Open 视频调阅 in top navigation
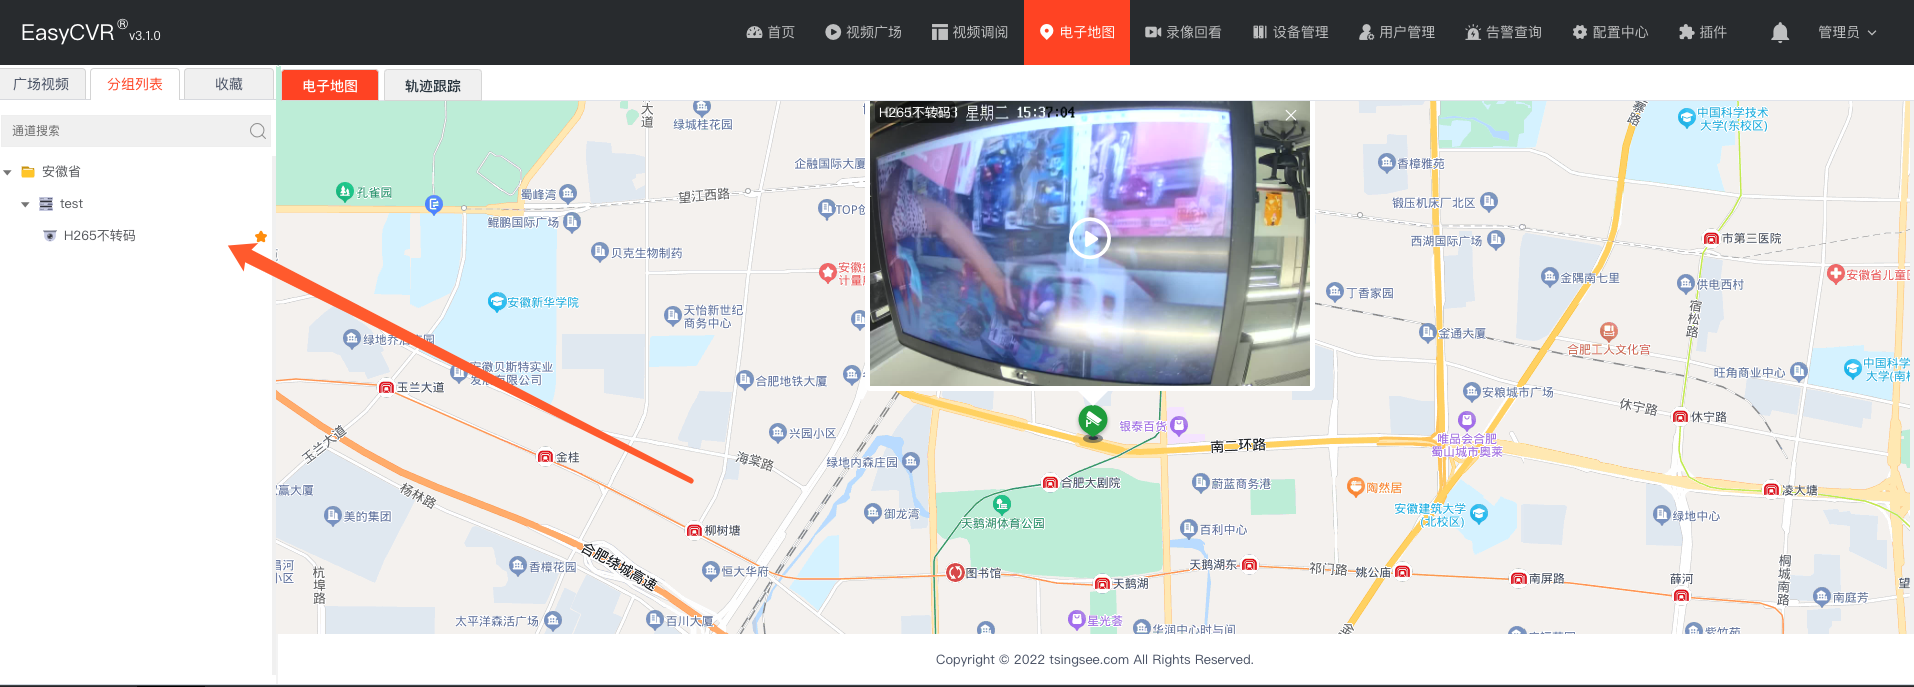Image resolution: width=1914 pixels, height=687 pixels. (970, 32)
